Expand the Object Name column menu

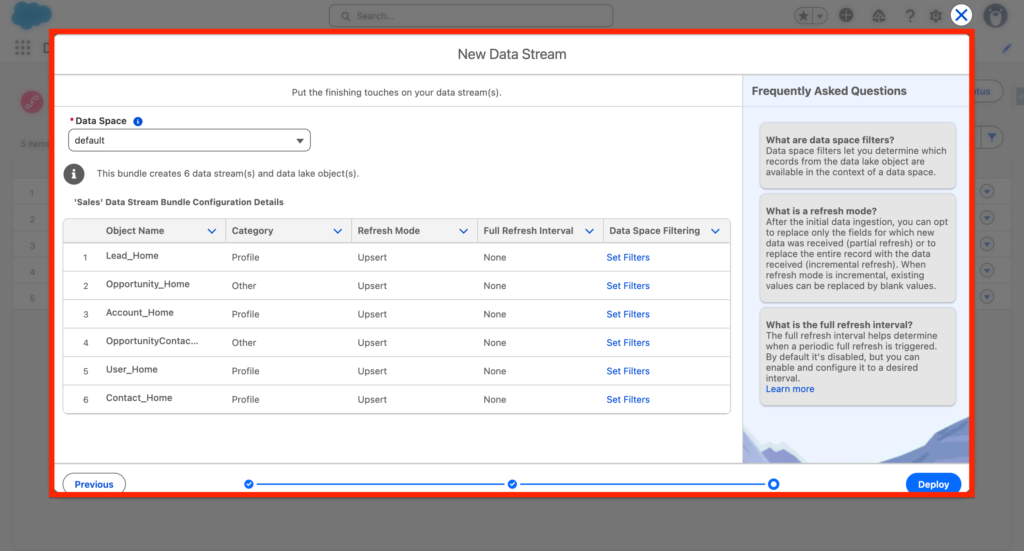pos(211,231)
